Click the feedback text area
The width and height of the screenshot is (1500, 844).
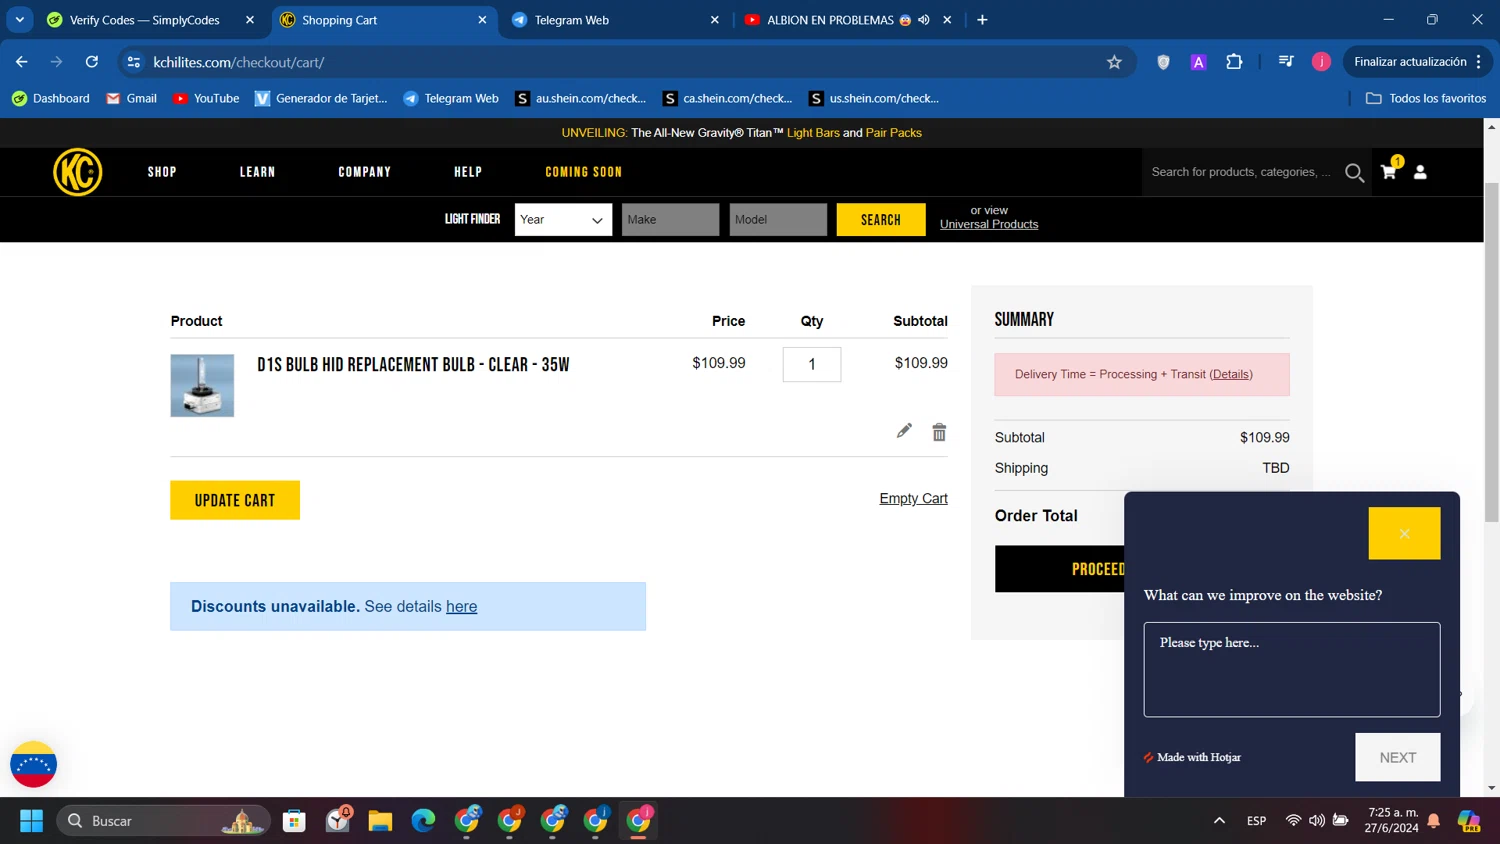[1291, 670]
